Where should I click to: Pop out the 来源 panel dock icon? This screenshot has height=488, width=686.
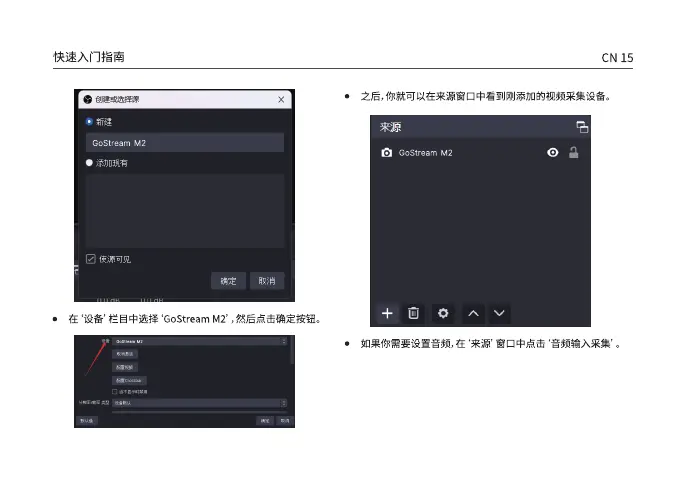point(581,128)
